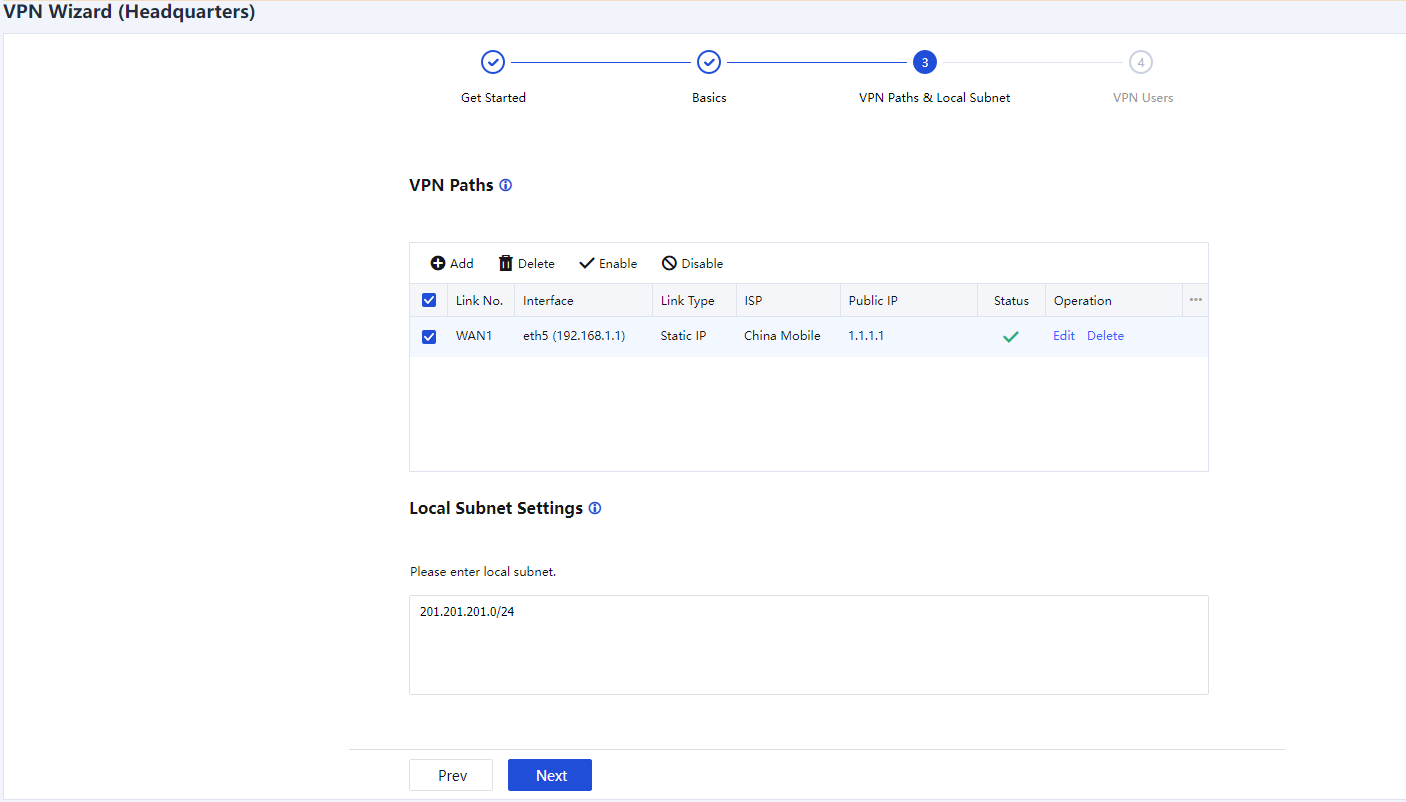Click info icon next to VPN Paths
1406x802 pixels.
[x=506, y=186]
